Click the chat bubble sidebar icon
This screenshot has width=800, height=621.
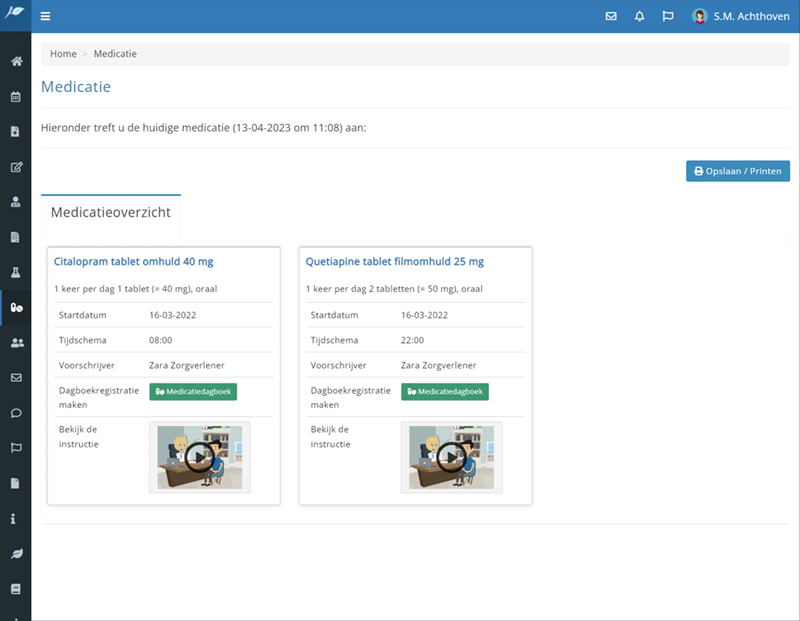click(16, 413)
